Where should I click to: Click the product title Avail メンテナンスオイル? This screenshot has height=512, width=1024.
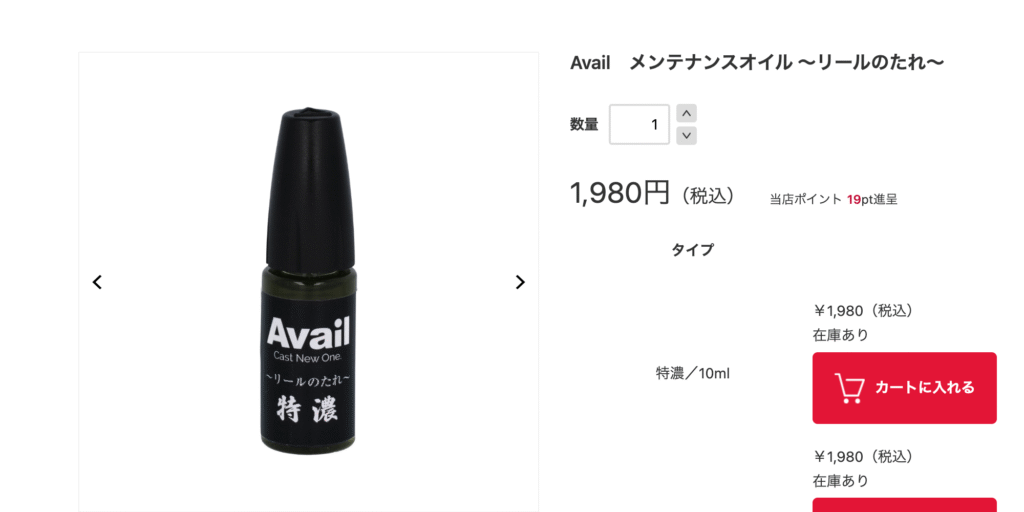click(757, 63)
